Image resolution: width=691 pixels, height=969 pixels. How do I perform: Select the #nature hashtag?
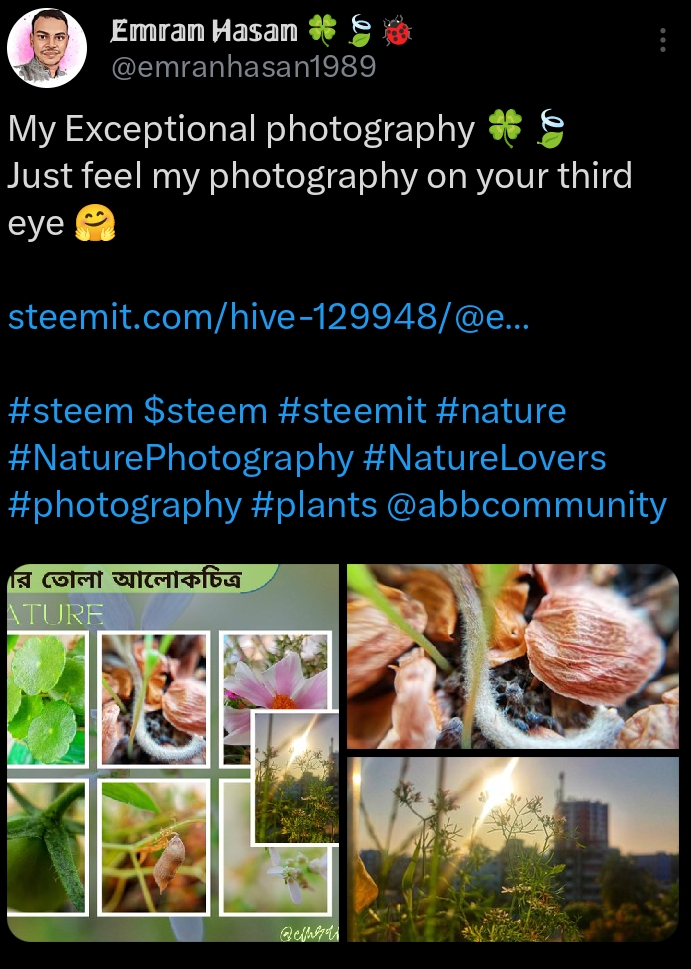coord(501,411)
